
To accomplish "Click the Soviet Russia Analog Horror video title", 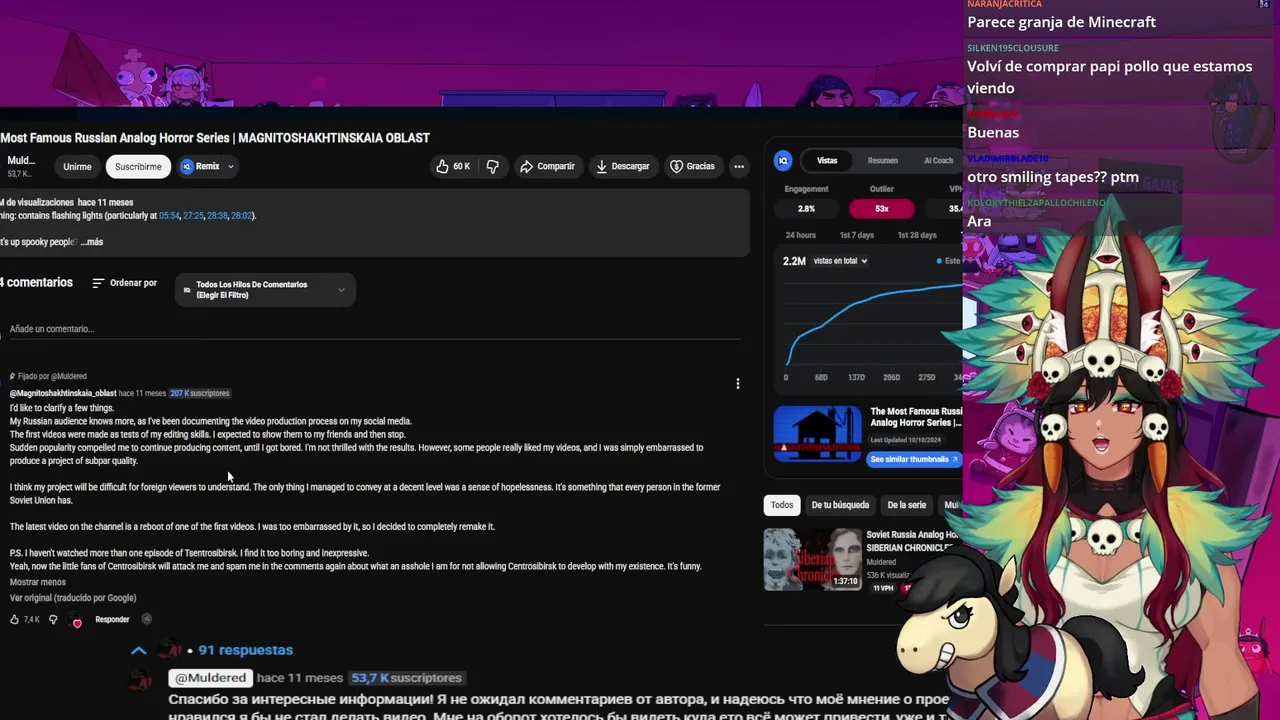I will tap(914, 541).
